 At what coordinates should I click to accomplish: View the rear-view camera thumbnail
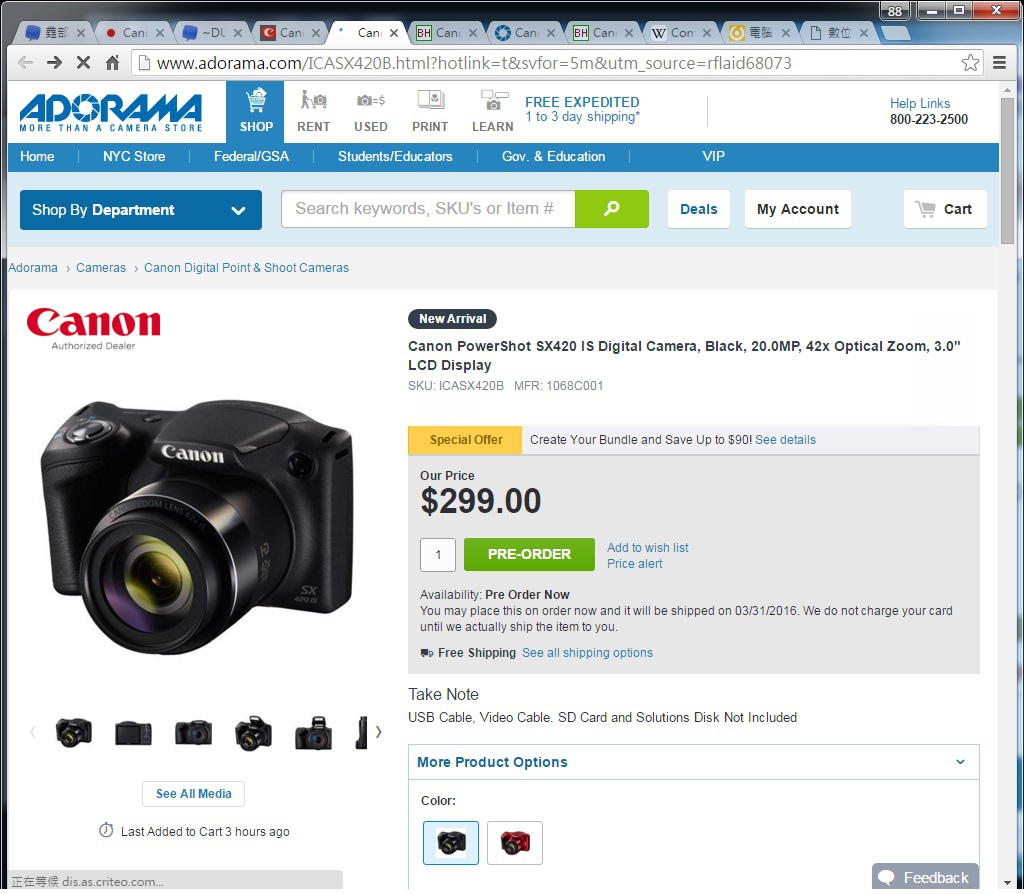[133, 733]
